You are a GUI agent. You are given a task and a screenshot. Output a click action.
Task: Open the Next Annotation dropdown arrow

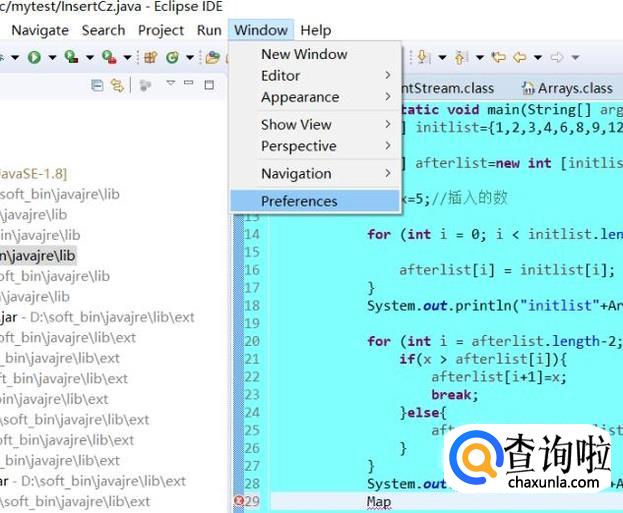point(442,58)
